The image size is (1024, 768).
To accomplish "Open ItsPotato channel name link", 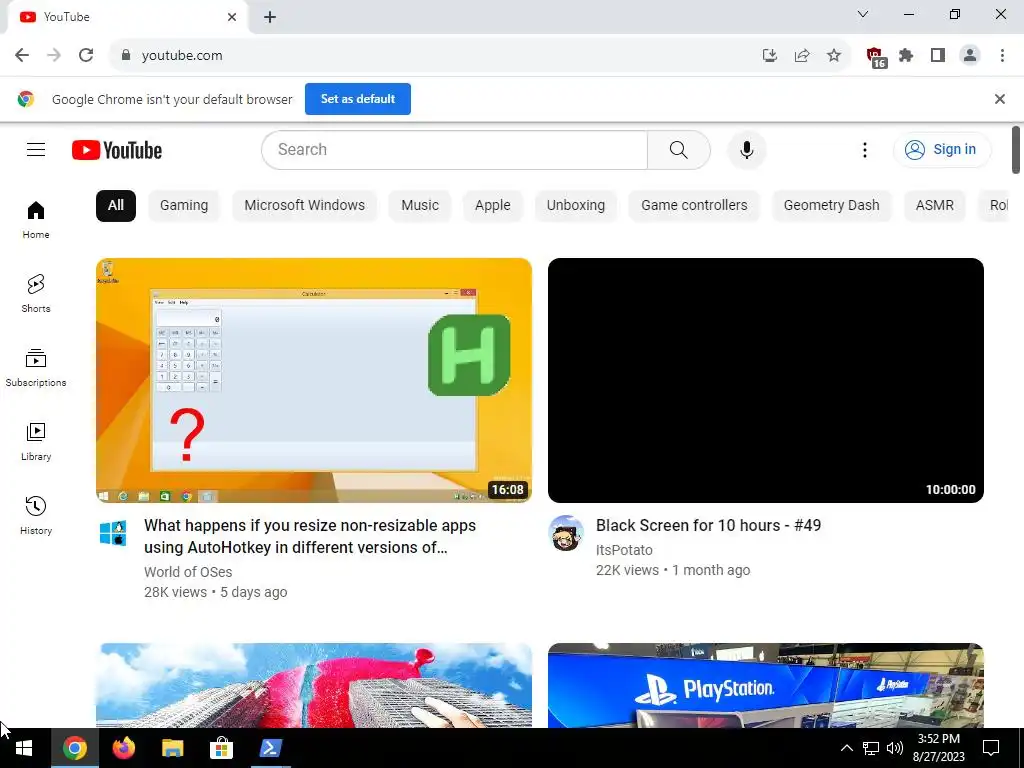I will pyautogui.click(x=624, y=550).
